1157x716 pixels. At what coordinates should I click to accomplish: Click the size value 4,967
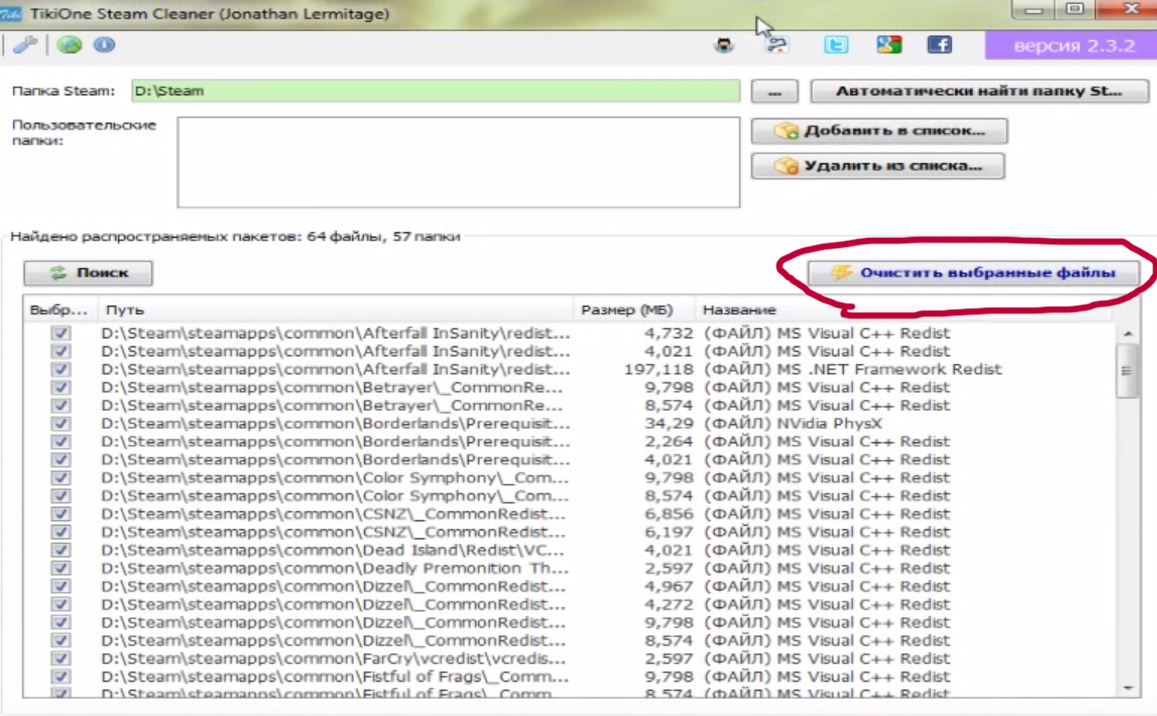(x=669, y=586)
